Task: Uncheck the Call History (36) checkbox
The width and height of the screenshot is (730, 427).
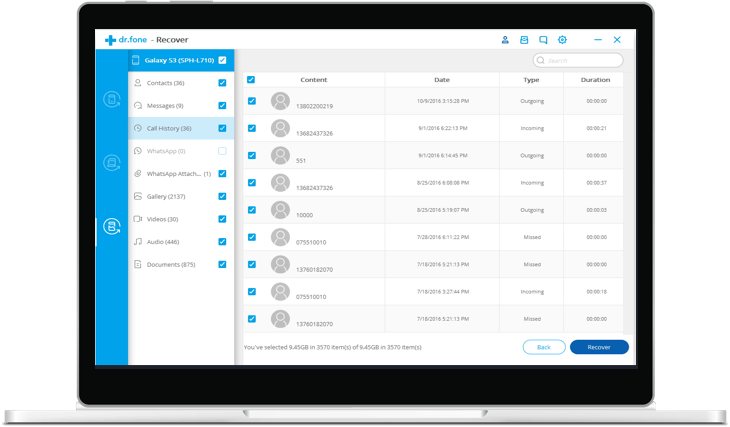Action: pyautogui.click(x=223, y=128)
